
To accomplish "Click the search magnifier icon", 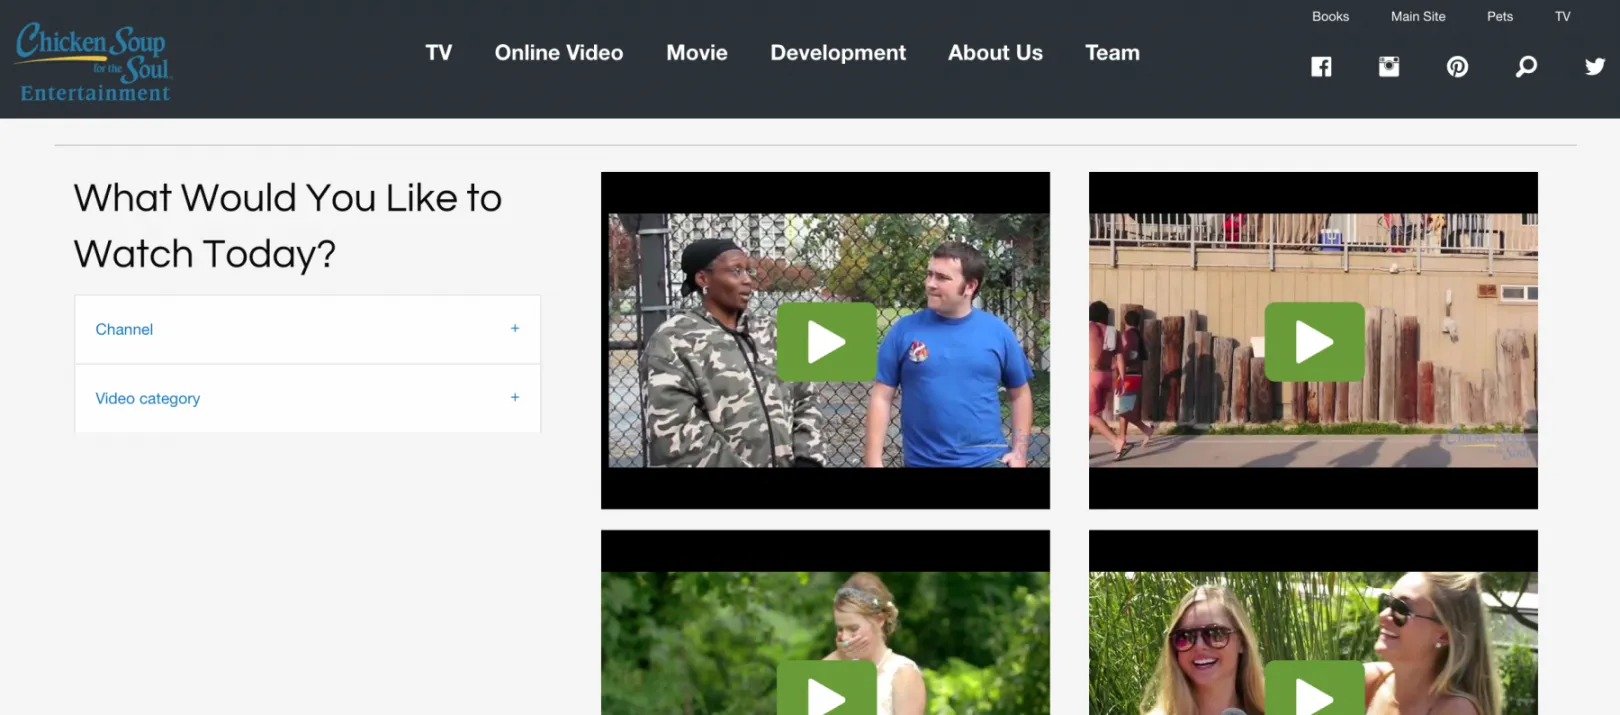I will [x=1526, y=67].
